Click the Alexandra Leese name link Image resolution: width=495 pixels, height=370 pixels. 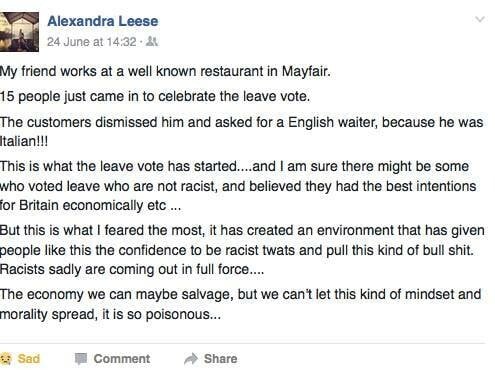(103, 21)
